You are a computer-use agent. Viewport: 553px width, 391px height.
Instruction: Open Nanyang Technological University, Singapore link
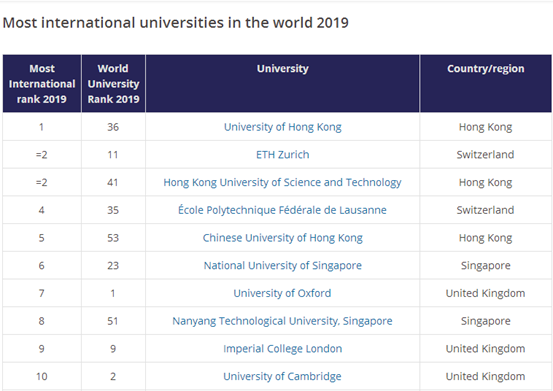point(282,321)
